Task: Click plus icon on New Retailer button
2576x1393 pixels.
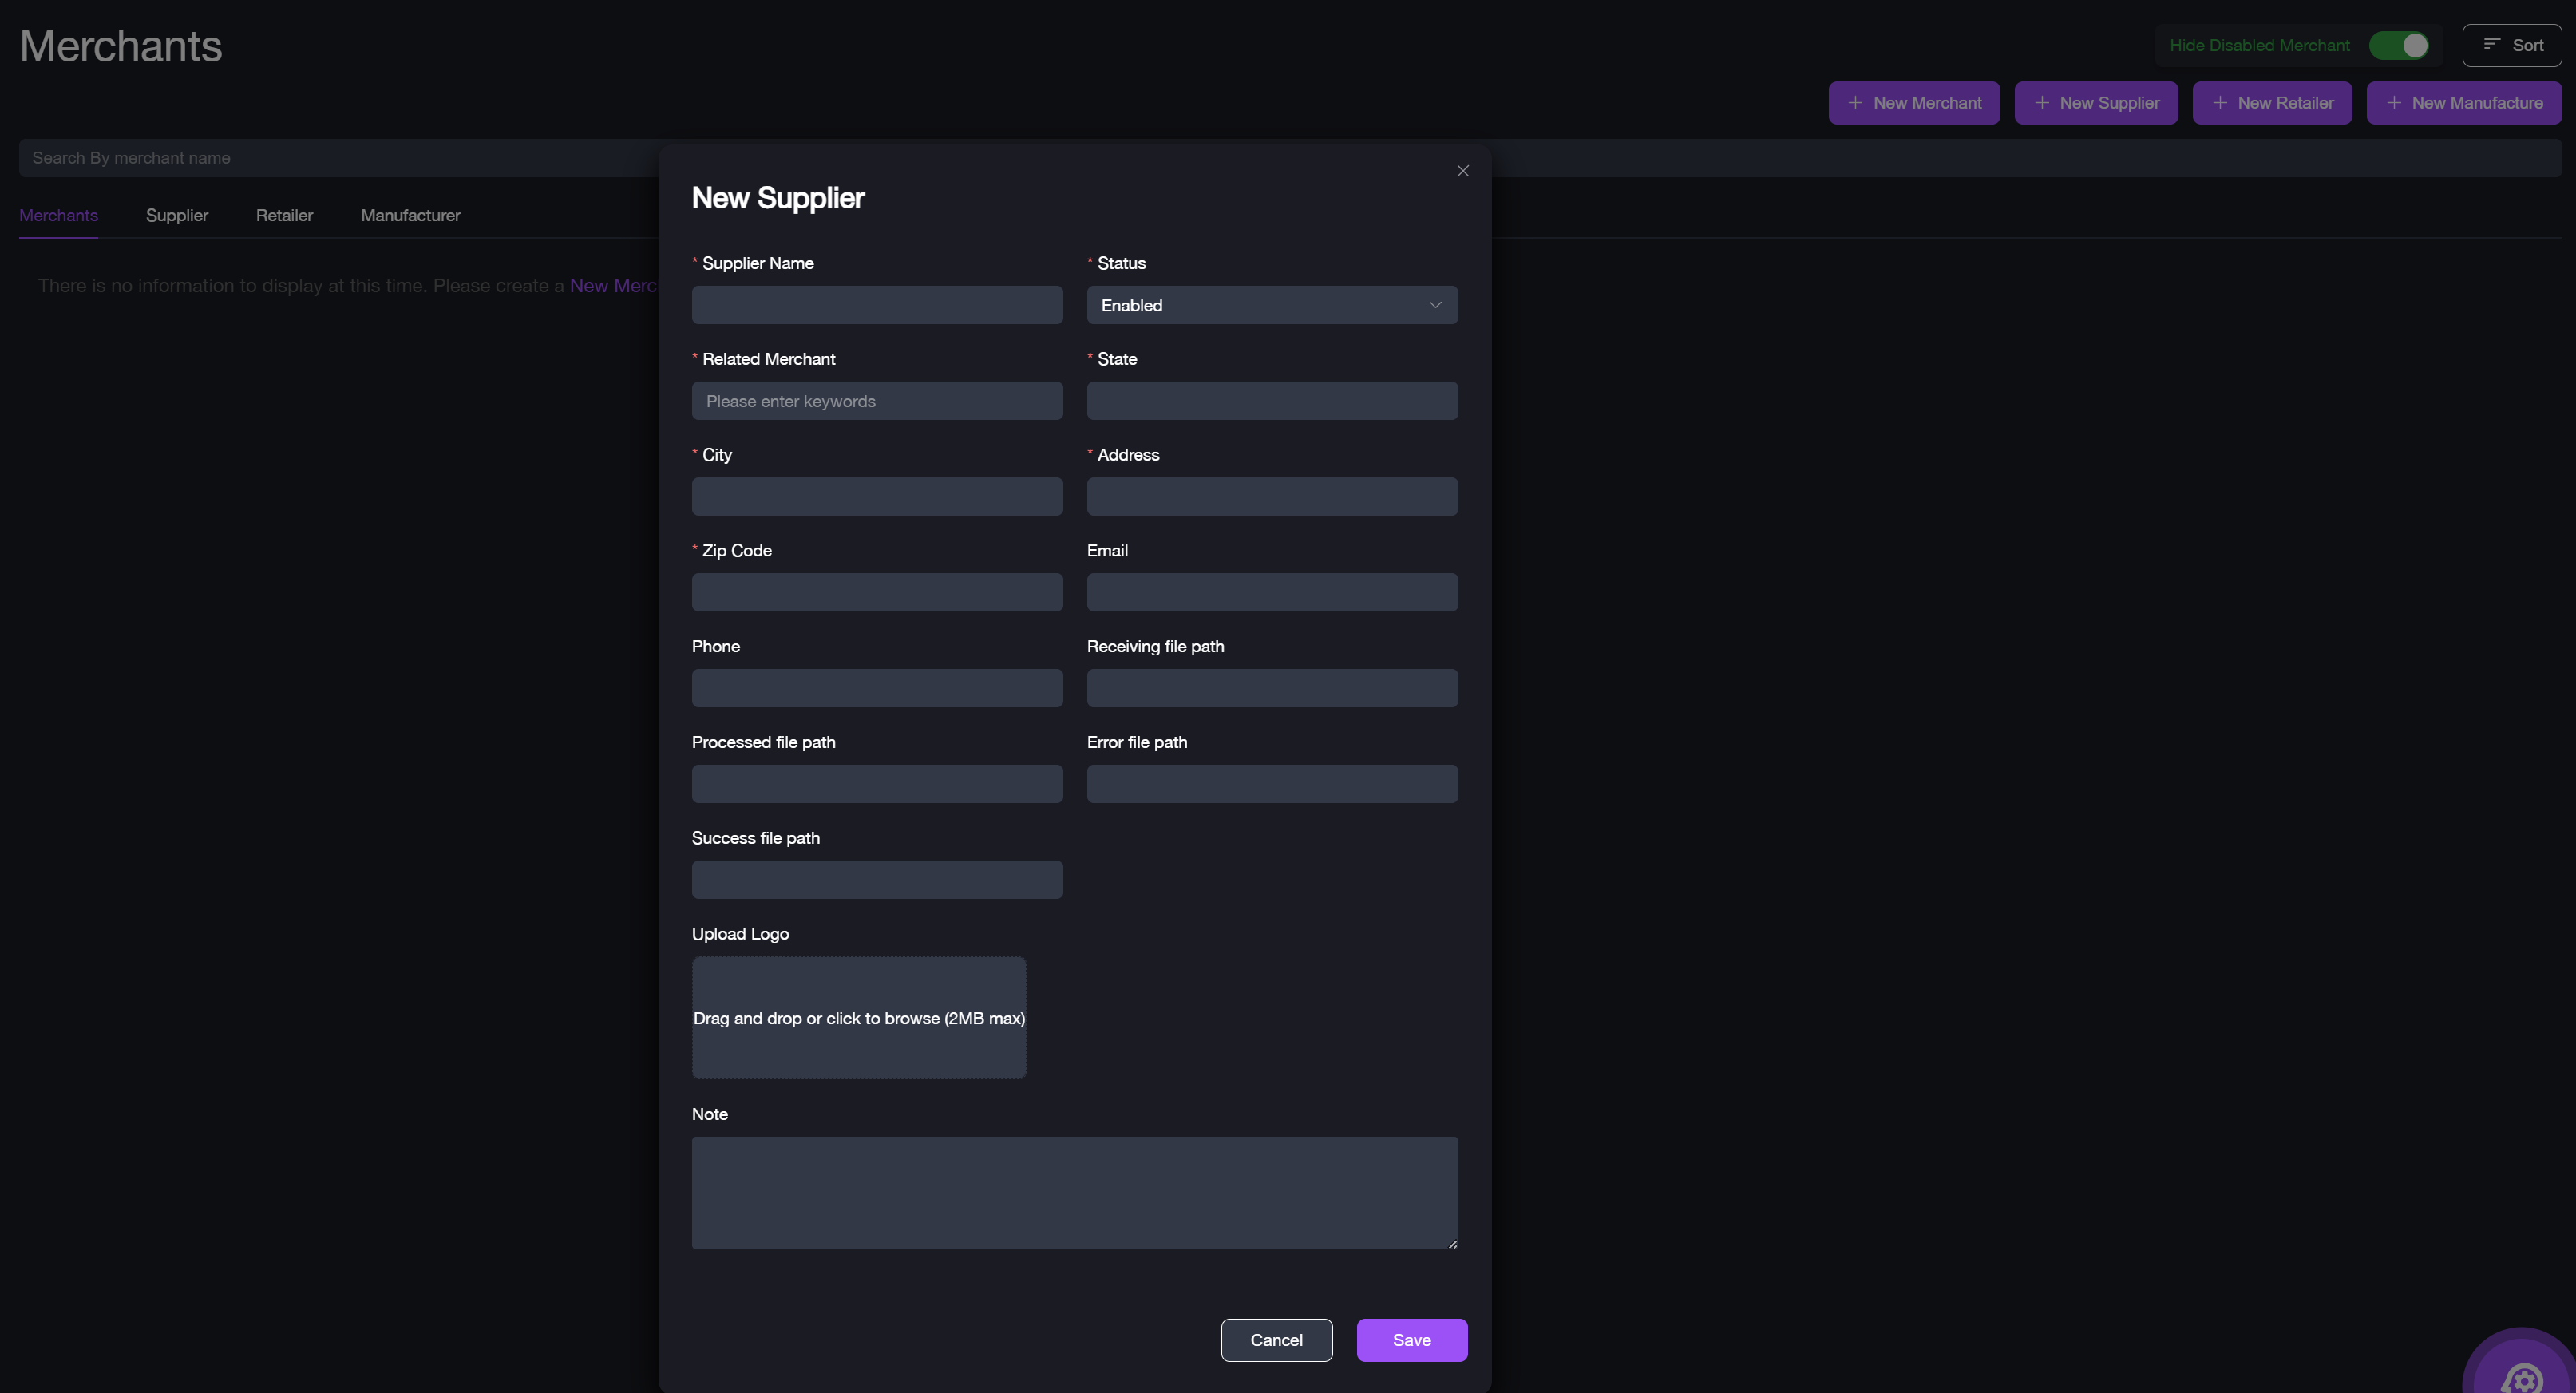Action: point(2219,103)
